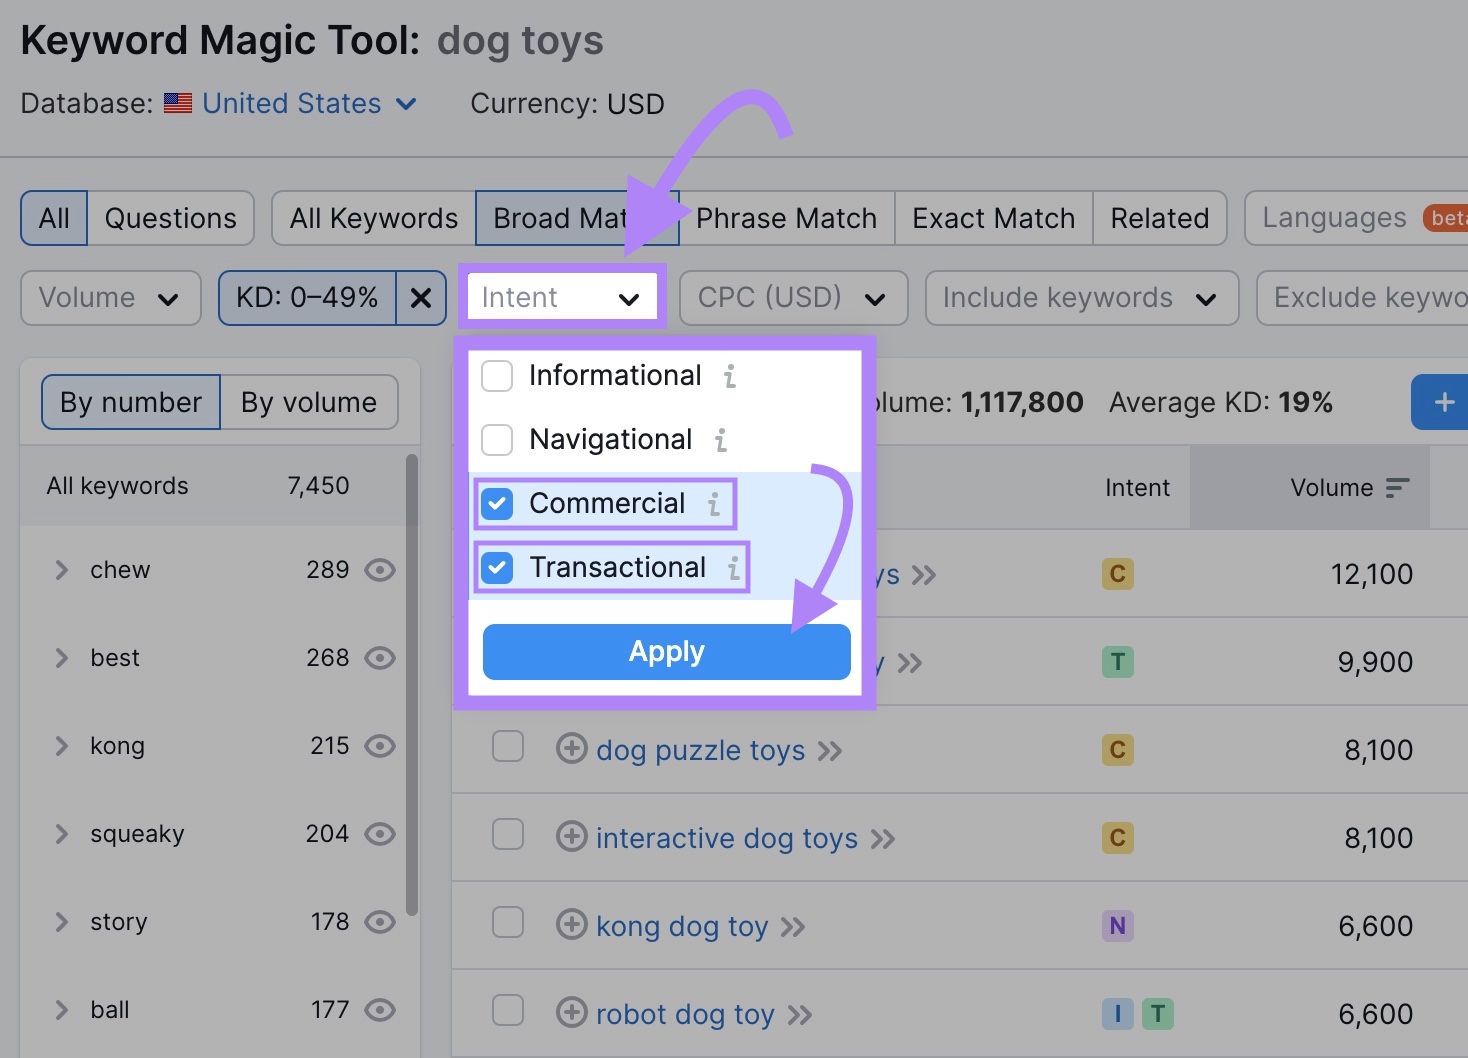This screenshot has width=1468, height=1058.
Task: Click the eye icon beside squeaky
Action: point(380,833)
